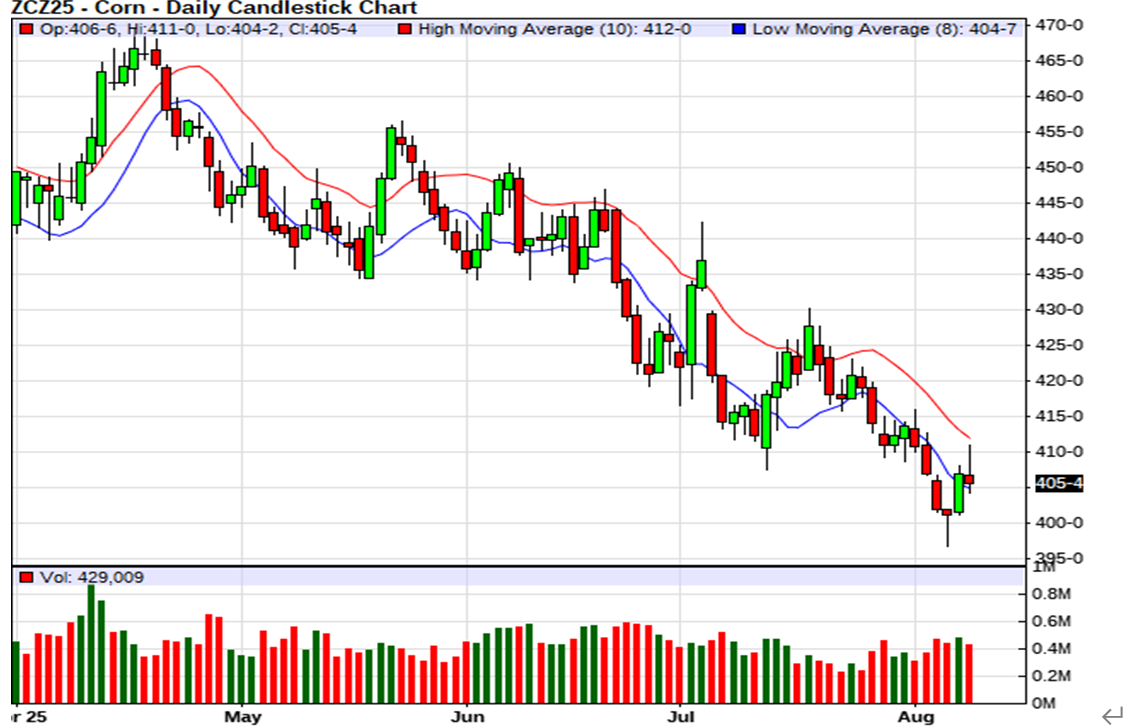Click the High Moving Average red legend square

405,29
